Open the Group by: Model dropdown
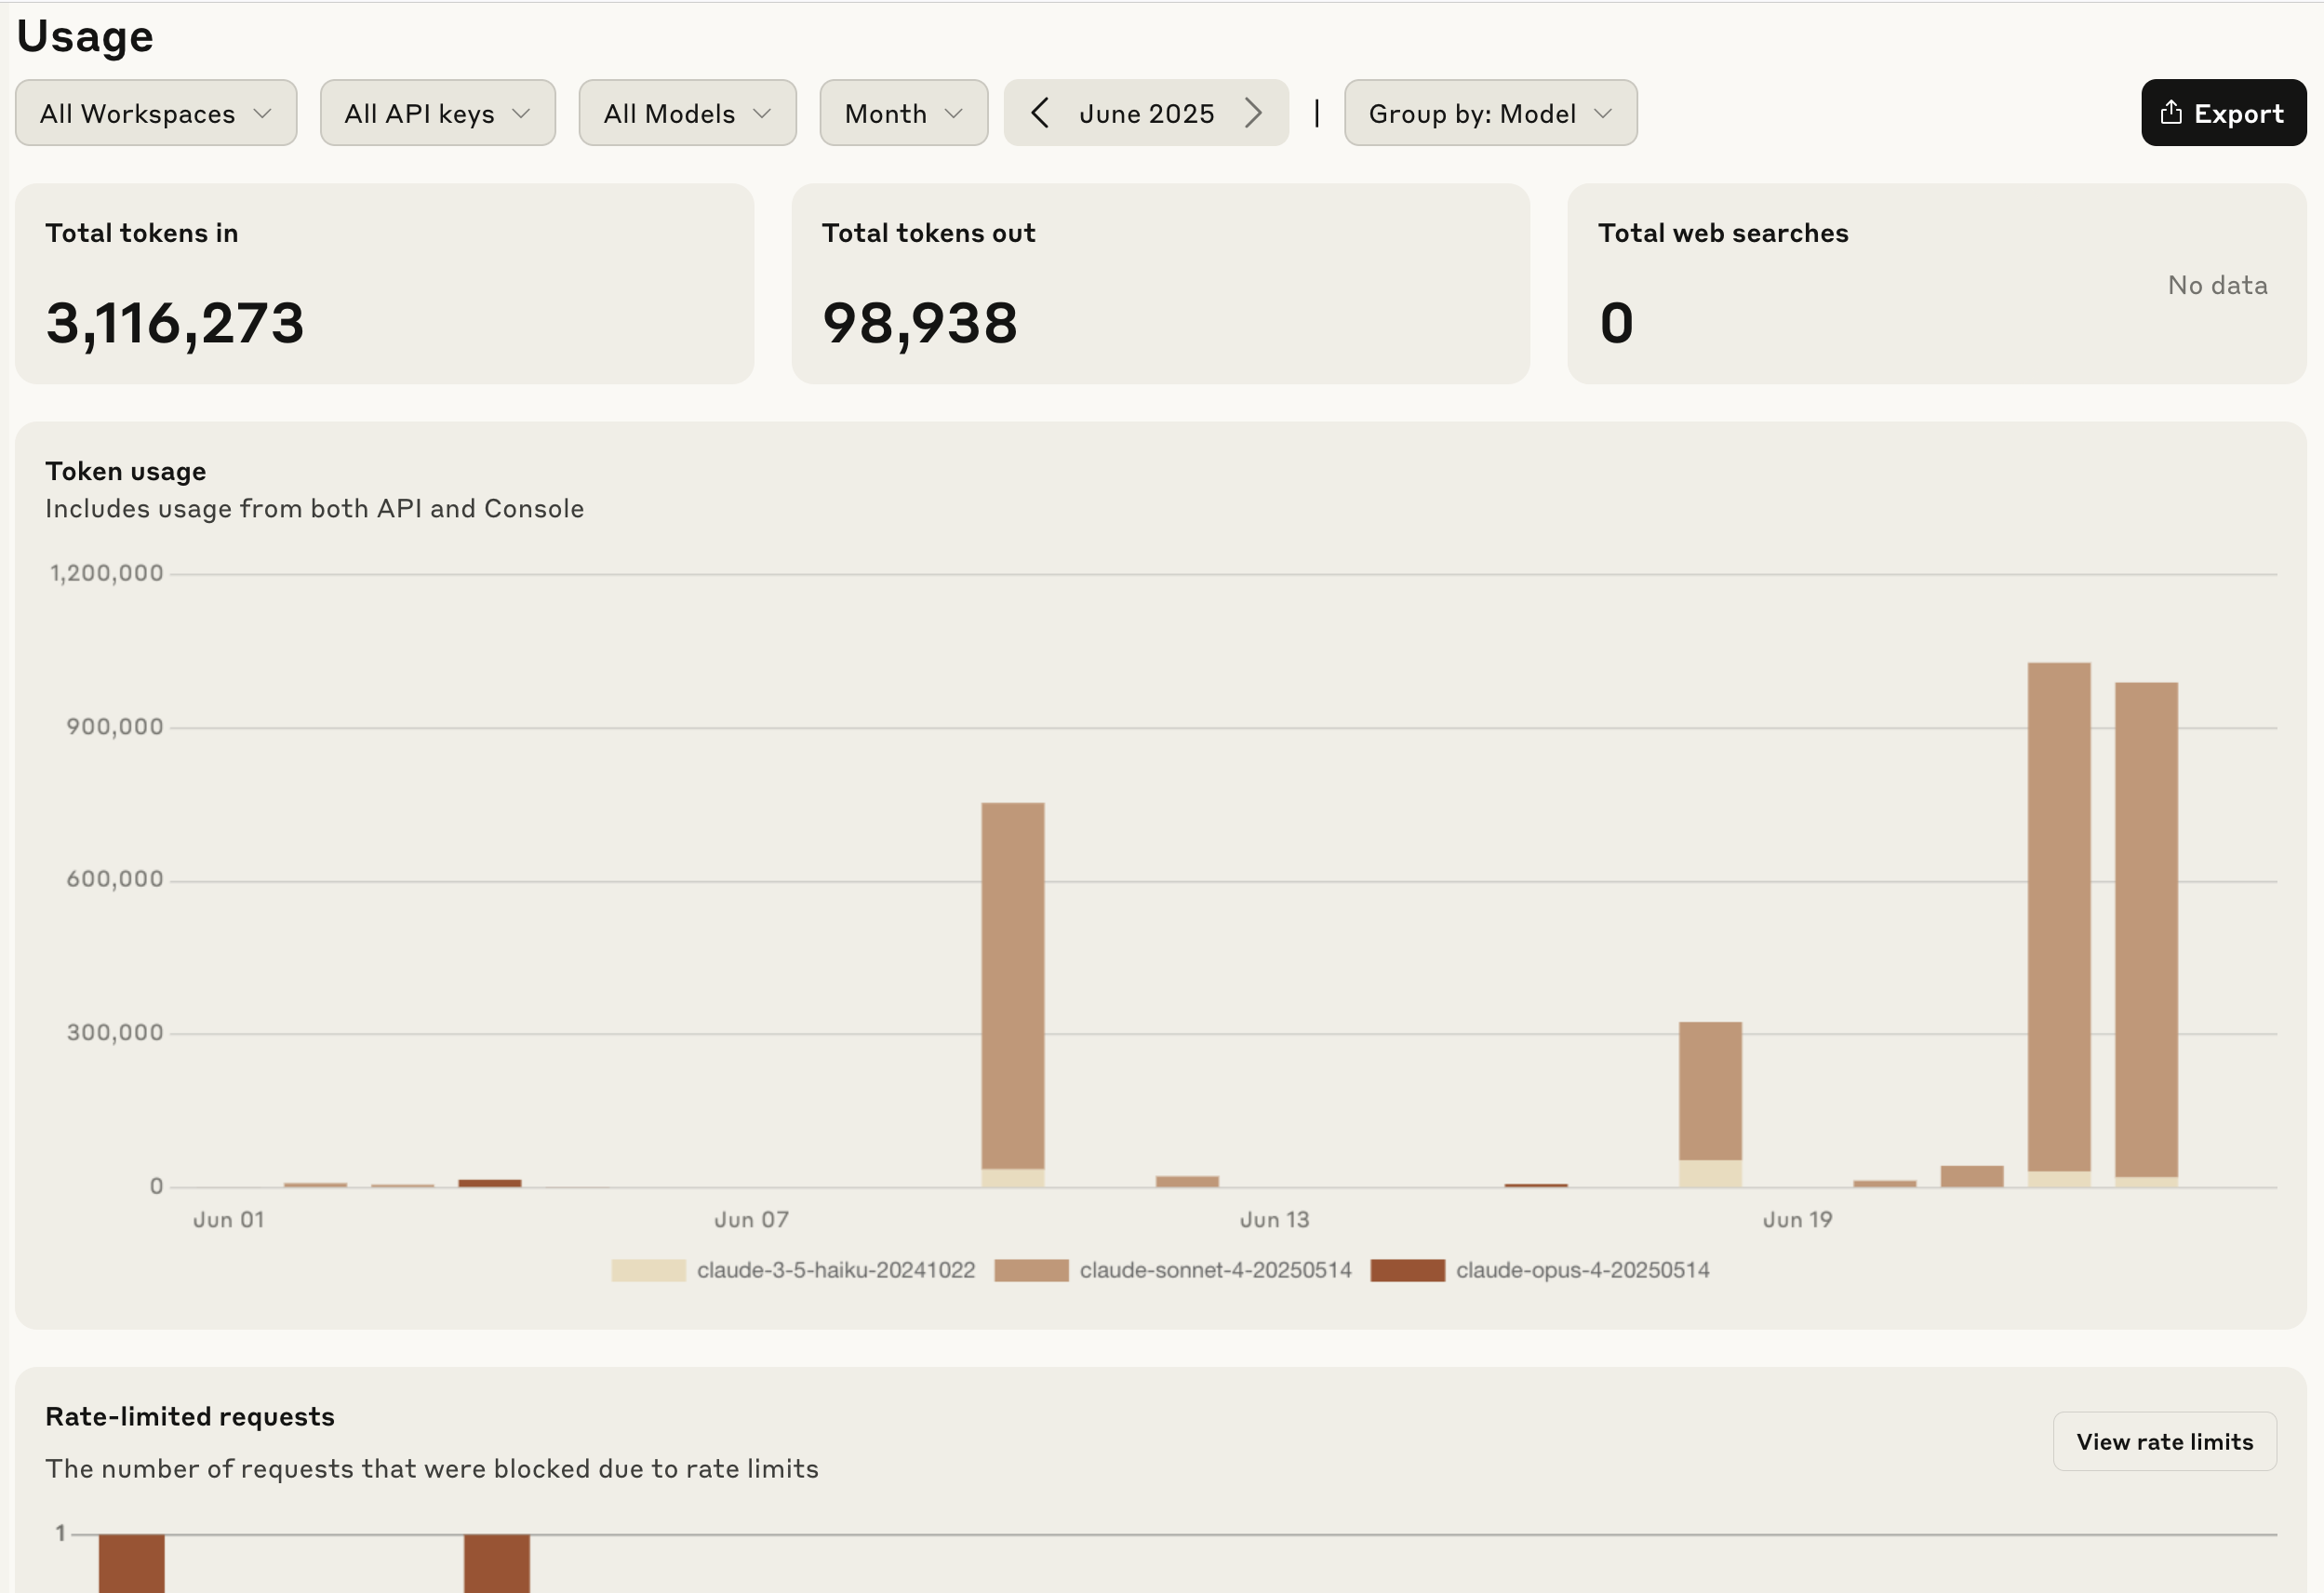2324x1593 pixels. [x=1490, y=113]
